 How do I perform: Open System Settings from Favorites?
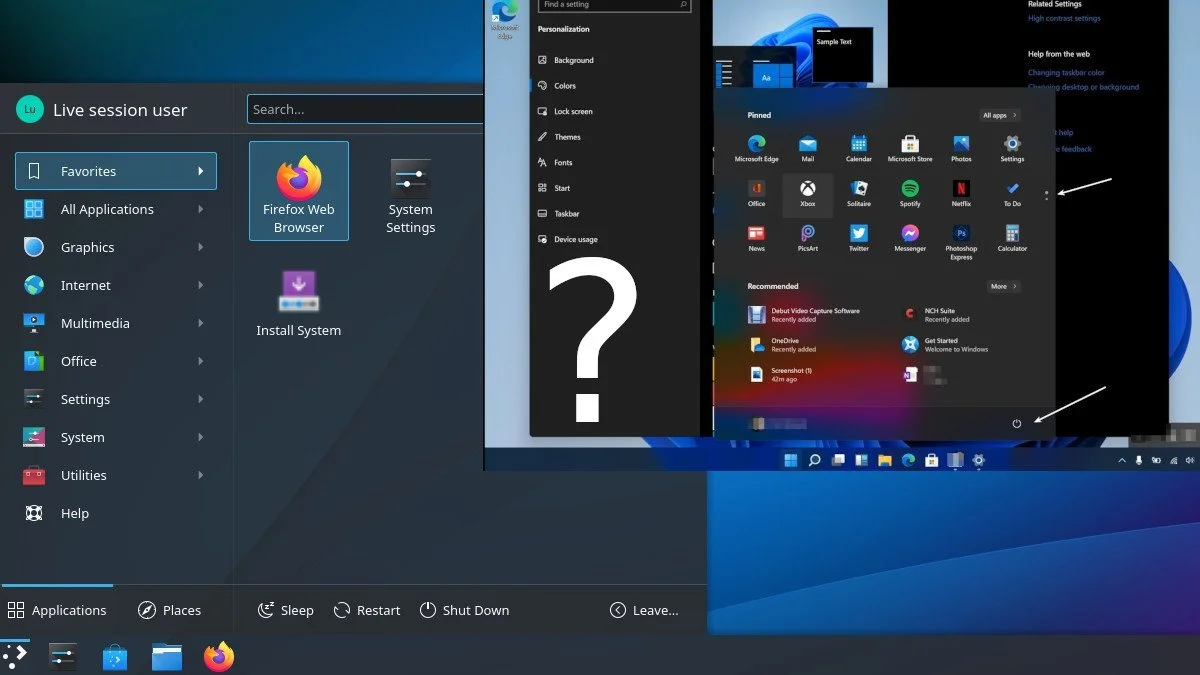(x=410, y=190)
